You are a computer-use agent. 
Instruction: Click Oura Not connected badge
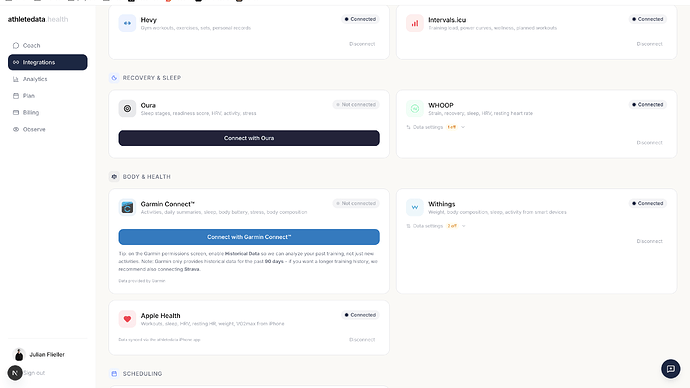coord(356,105)
